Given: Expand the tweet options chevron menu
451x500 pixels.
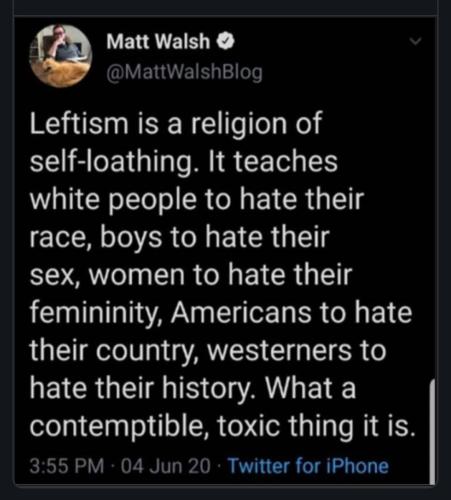Looking at the screenshot, I should [416, 41].
